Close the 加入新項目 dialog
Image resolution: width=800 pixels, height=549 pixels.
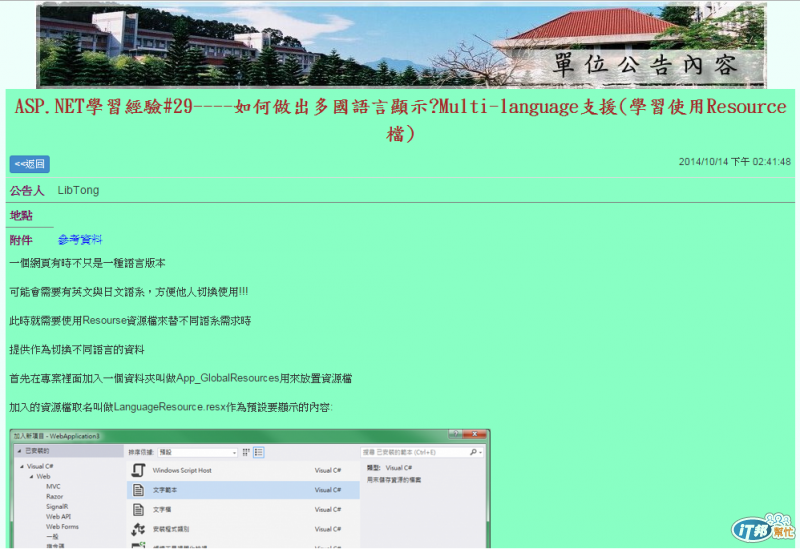474,434
